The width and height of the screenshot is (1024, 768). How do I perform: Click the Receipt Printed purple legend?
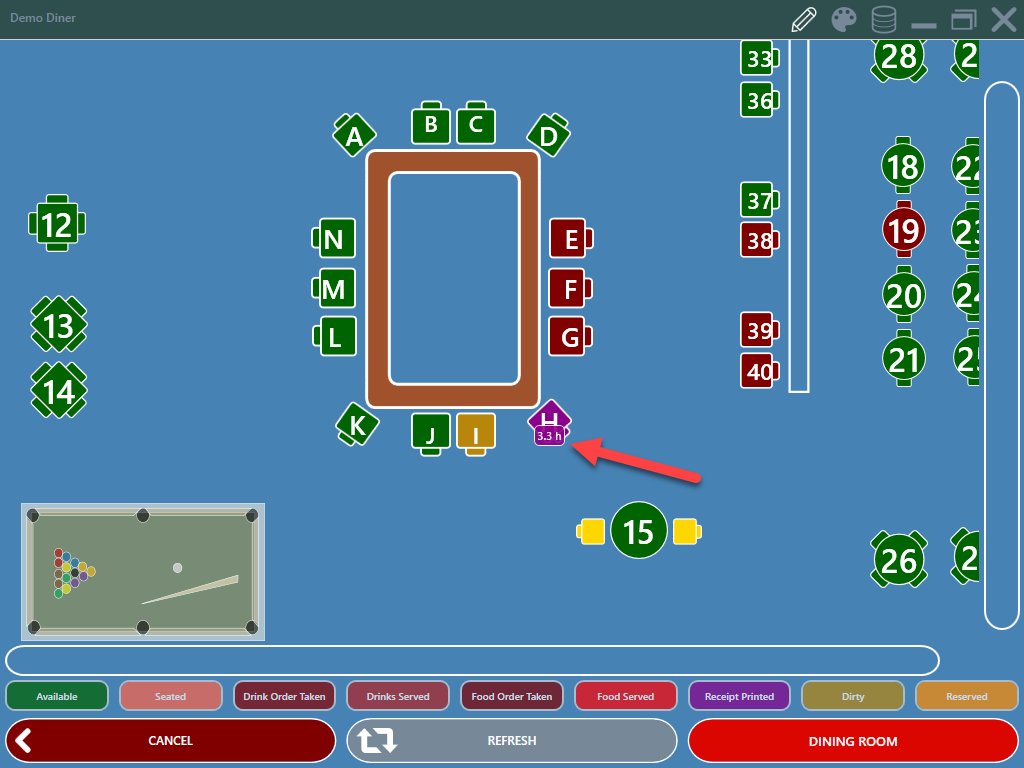pos(740,696)
